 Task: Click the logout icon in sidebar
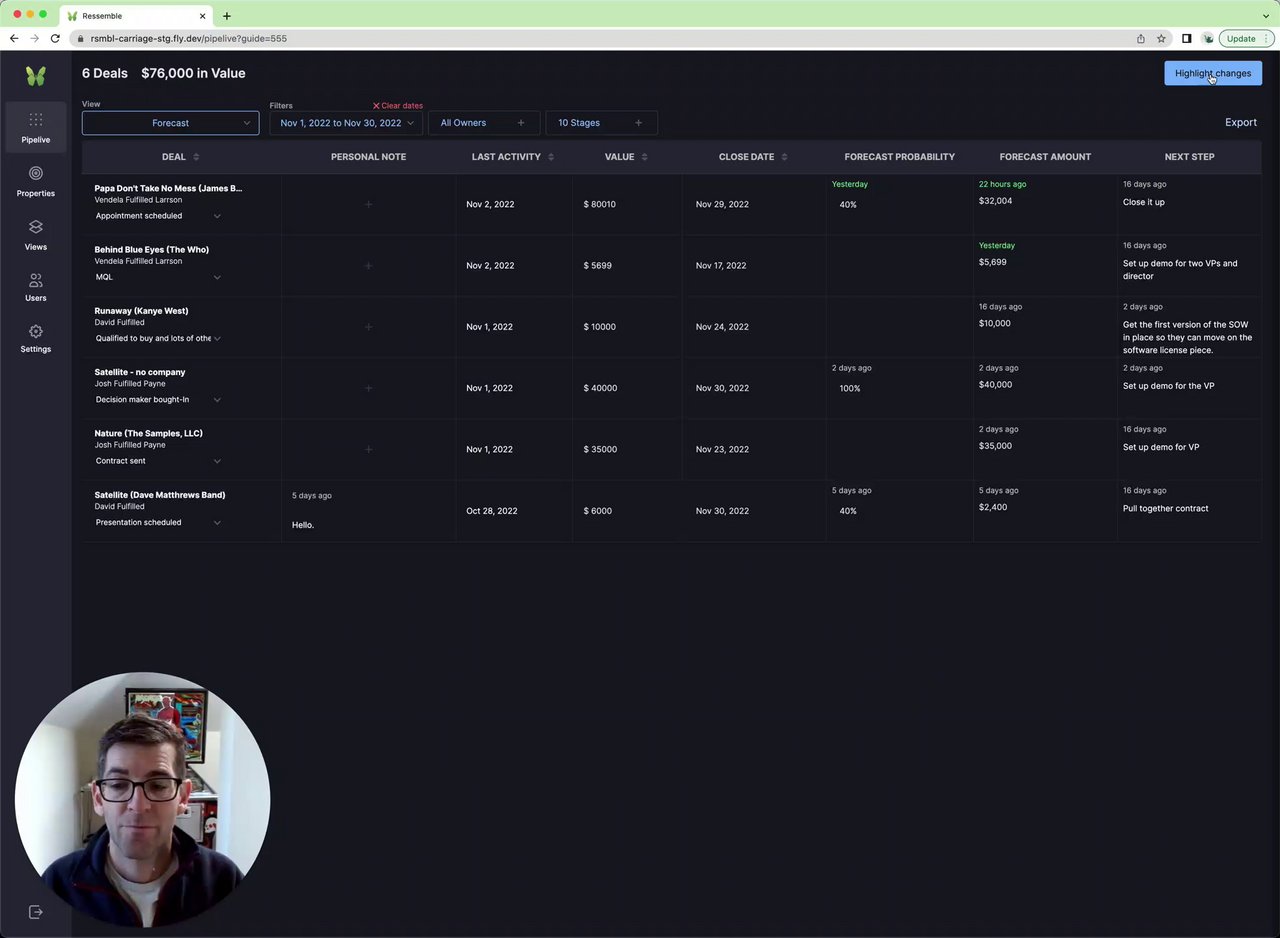click(x=36, y=912)
